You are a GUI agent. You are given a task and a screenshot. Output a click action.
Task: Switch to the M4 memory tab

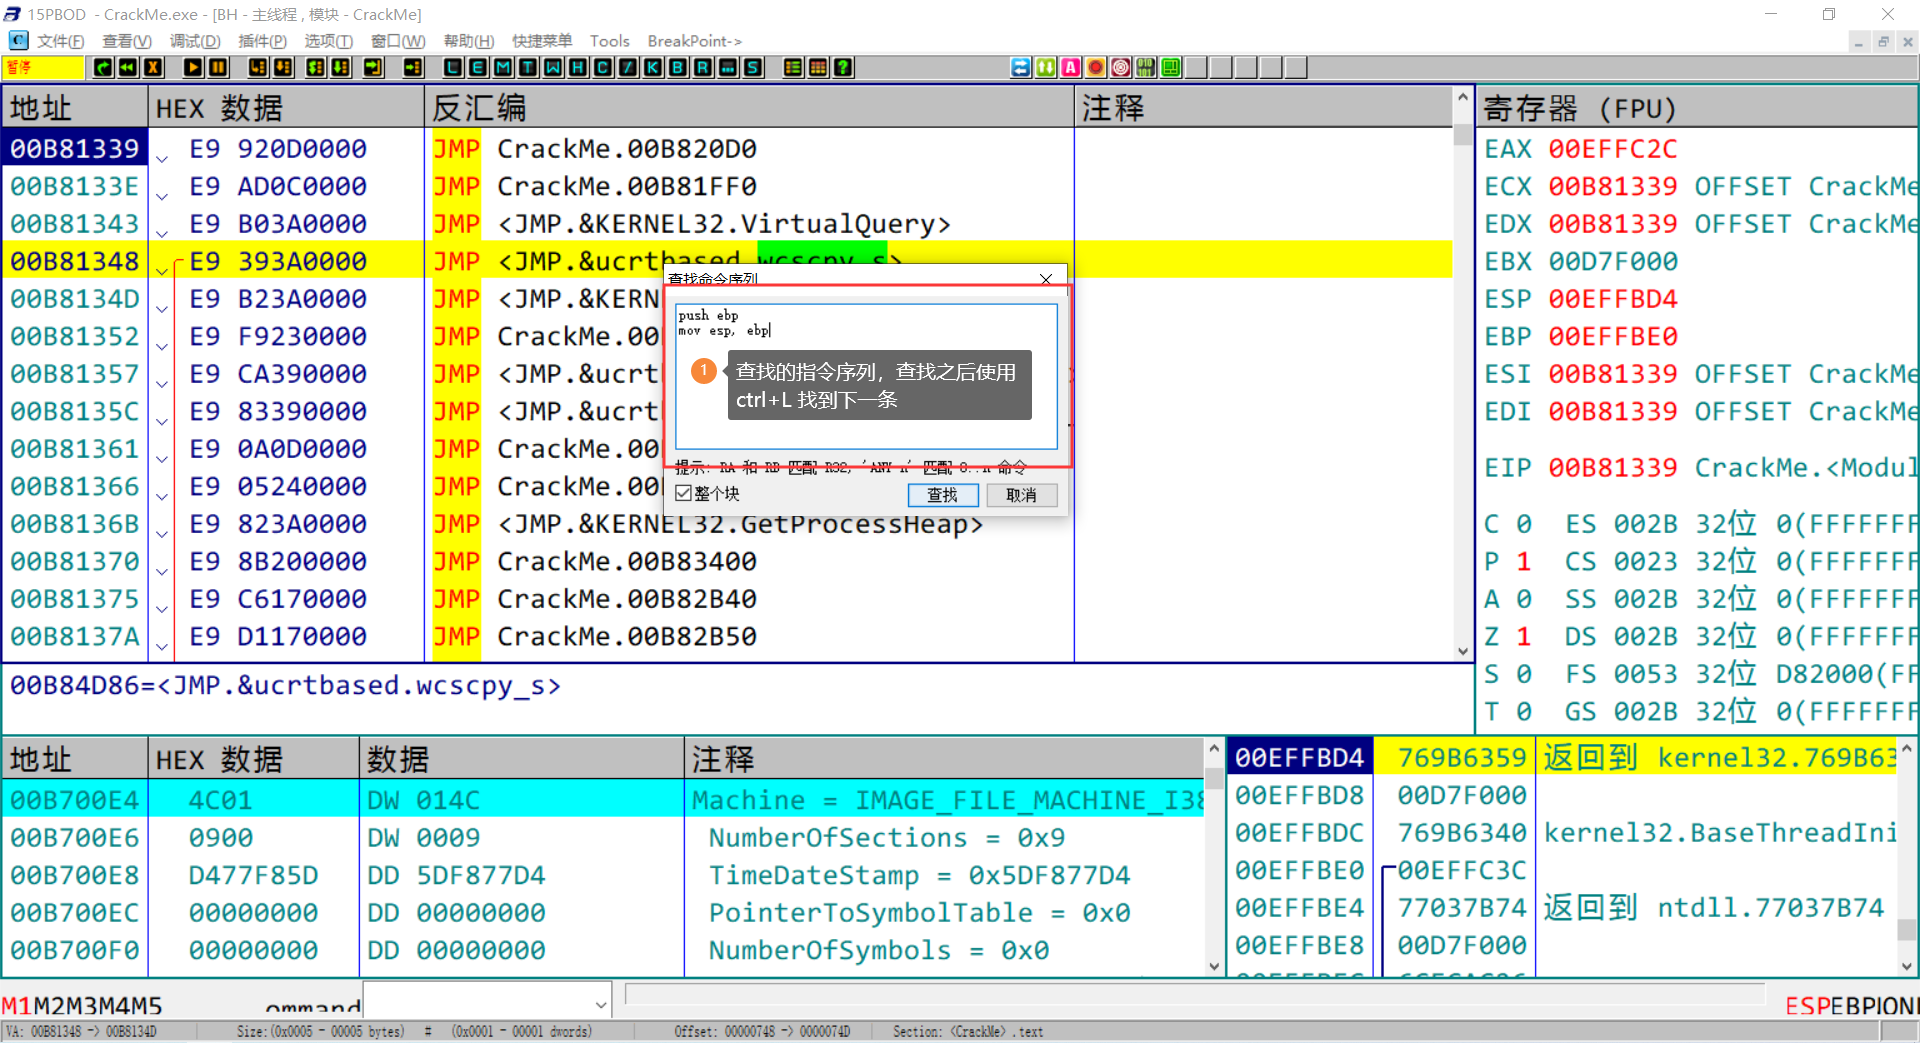(x=115, y=1006)
